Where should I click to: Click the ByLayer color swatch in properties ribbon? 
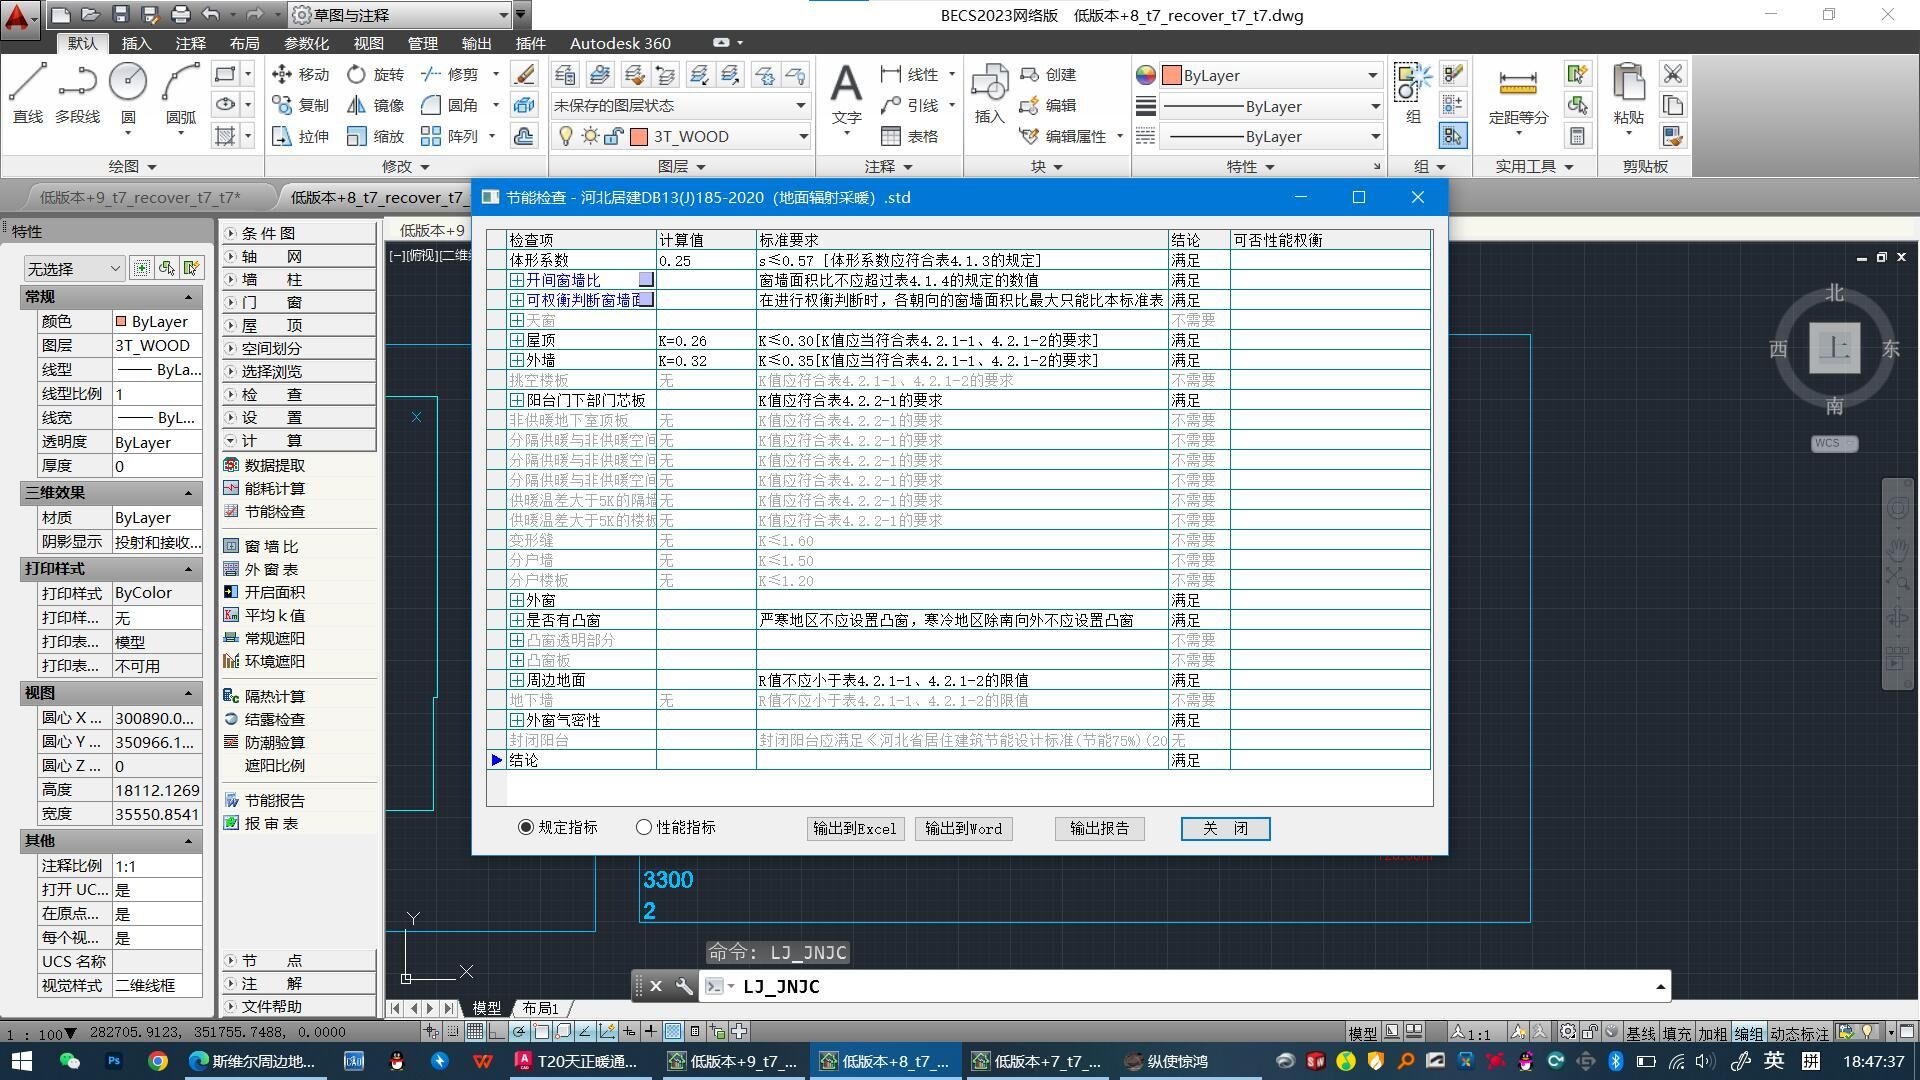point(1171,76)
